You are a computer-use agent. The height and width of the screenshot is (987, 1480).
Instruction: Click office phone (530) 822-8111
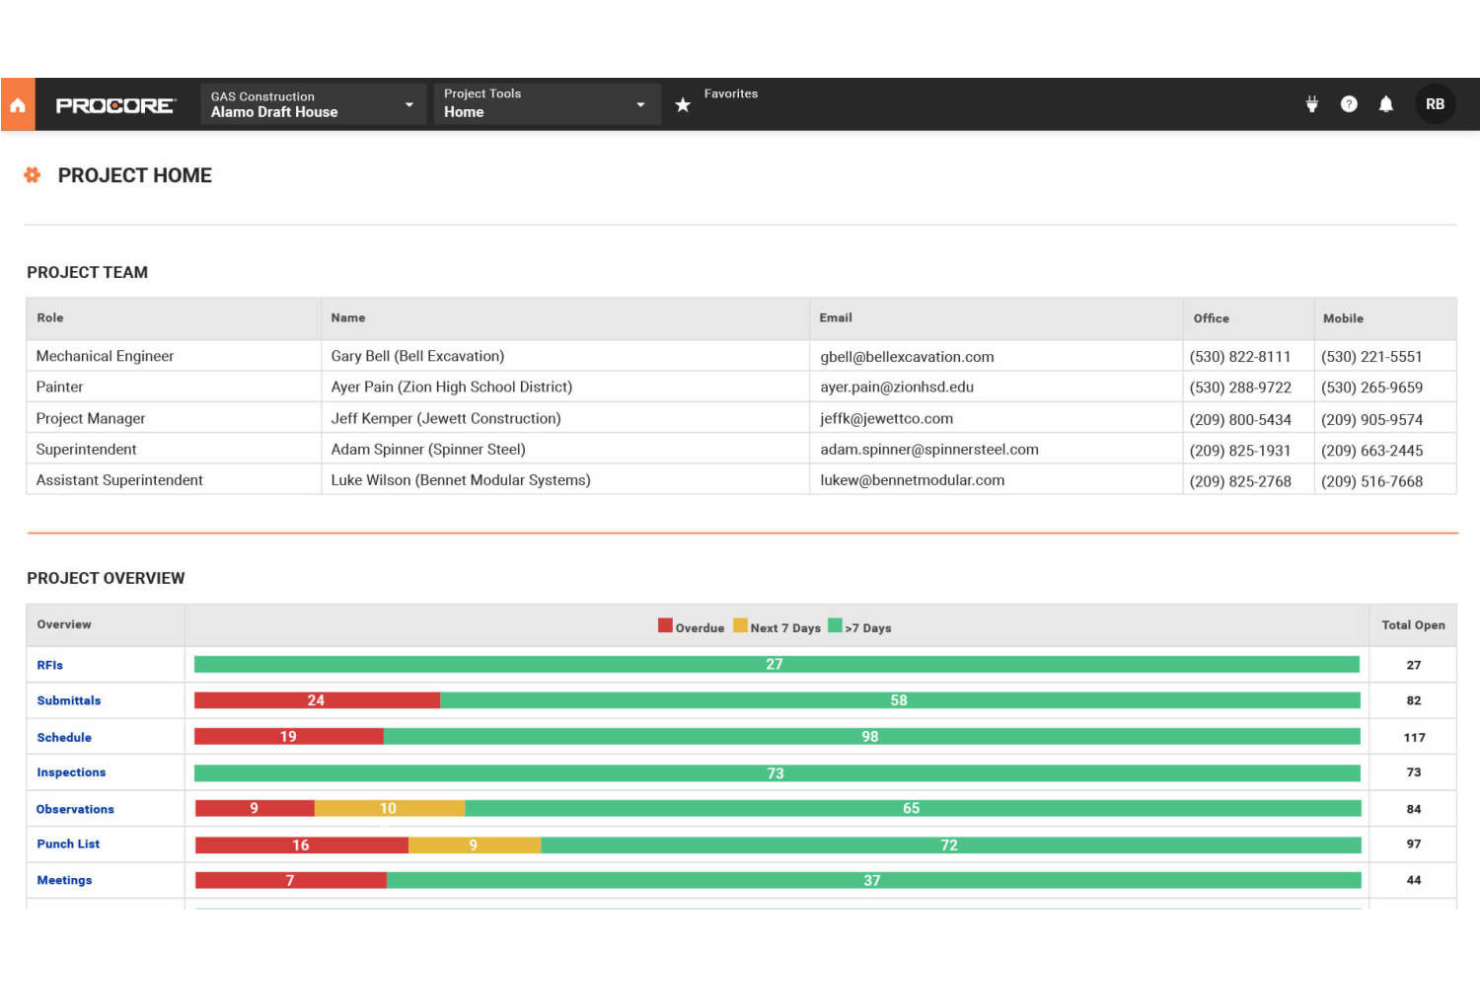click(x=1240, y=357)
